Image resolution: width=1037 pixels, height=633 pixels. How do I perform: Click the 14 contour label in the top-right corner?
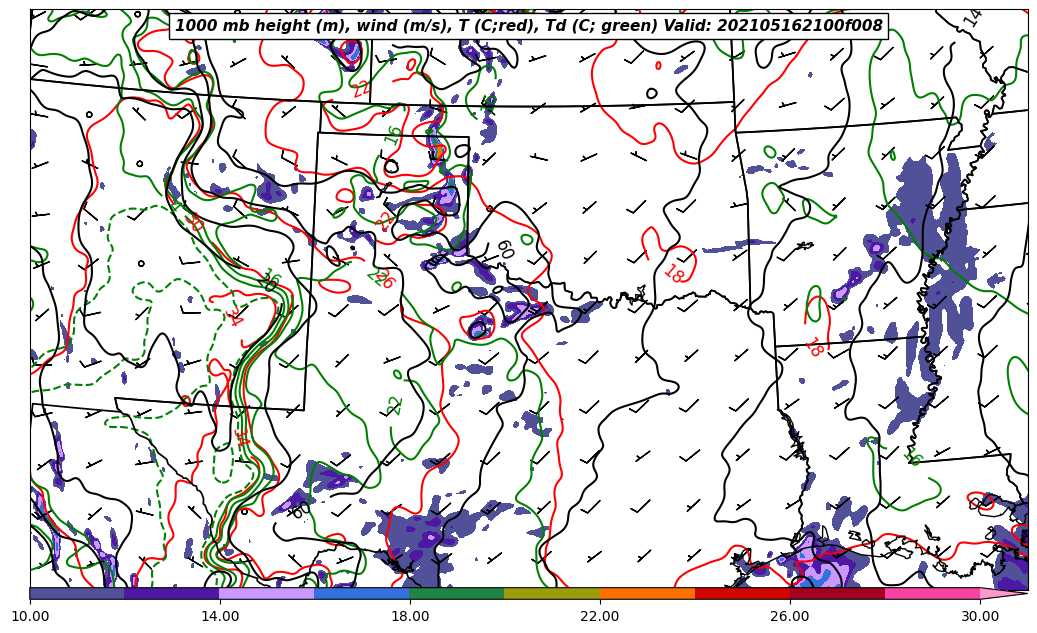pos(971,18)
